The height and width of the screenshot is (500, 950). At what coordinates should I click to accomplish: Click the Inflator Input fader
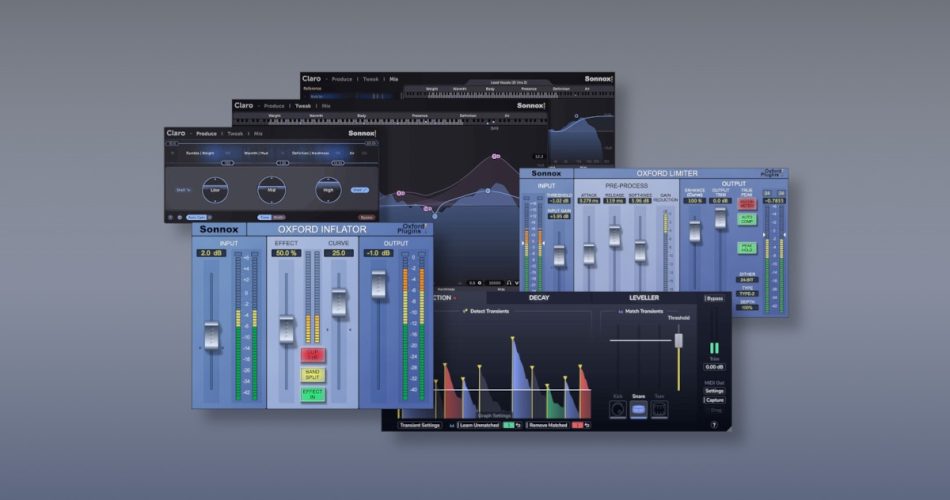tap(211, 336)
